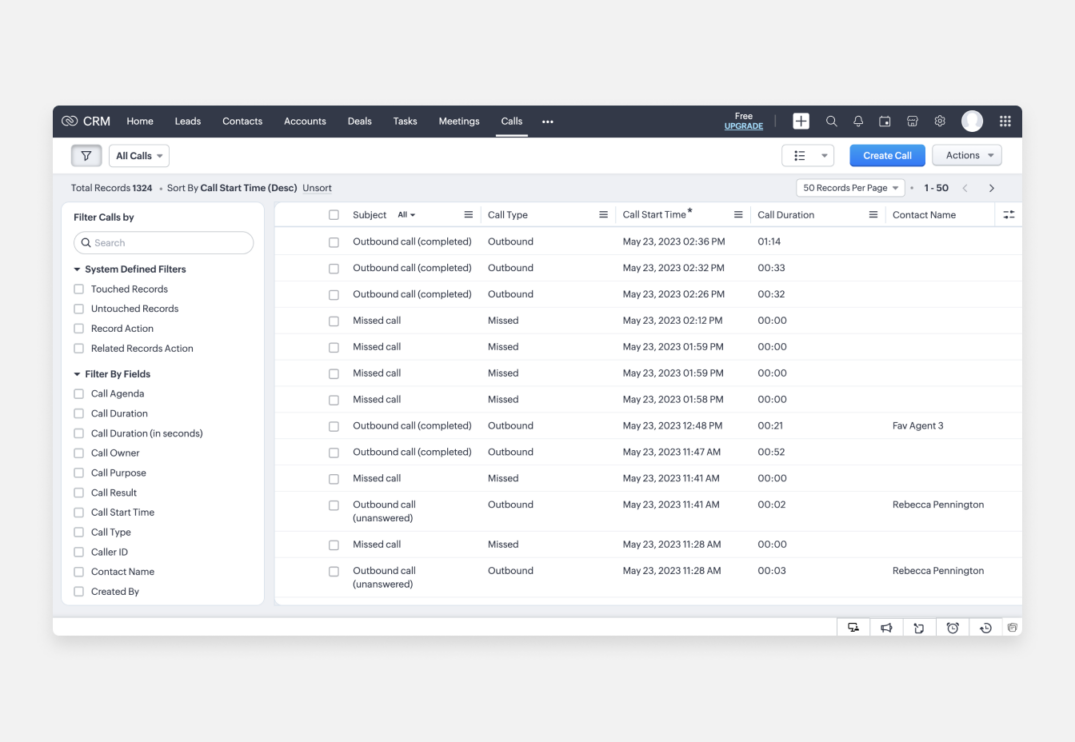The image size is (1075, 742).
Task: Open the Call Type column menu icon
Action: coord(603,215)
